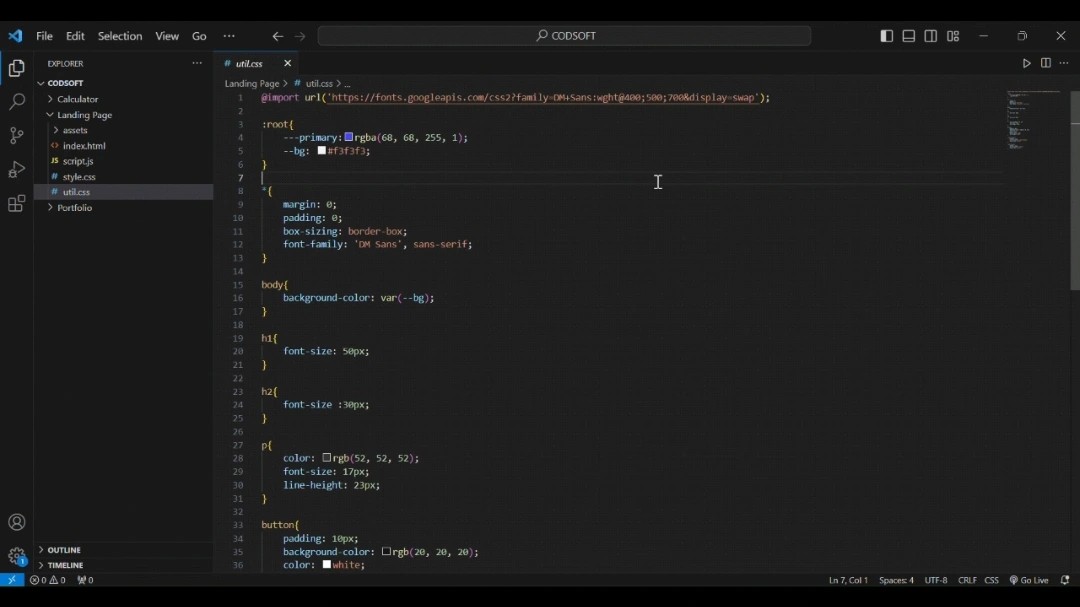Open the Go menu
This screenshot has height=607, width=1080.
199,36
